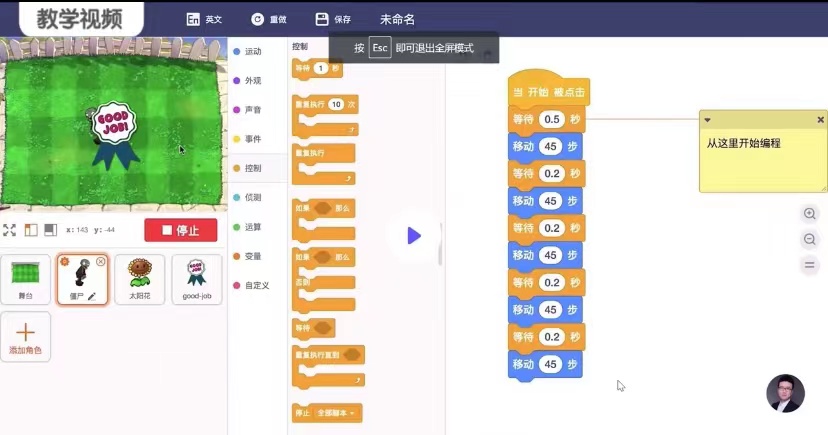Select the 运算 block category
828x435 pixels.
click(x=248, y=227)
